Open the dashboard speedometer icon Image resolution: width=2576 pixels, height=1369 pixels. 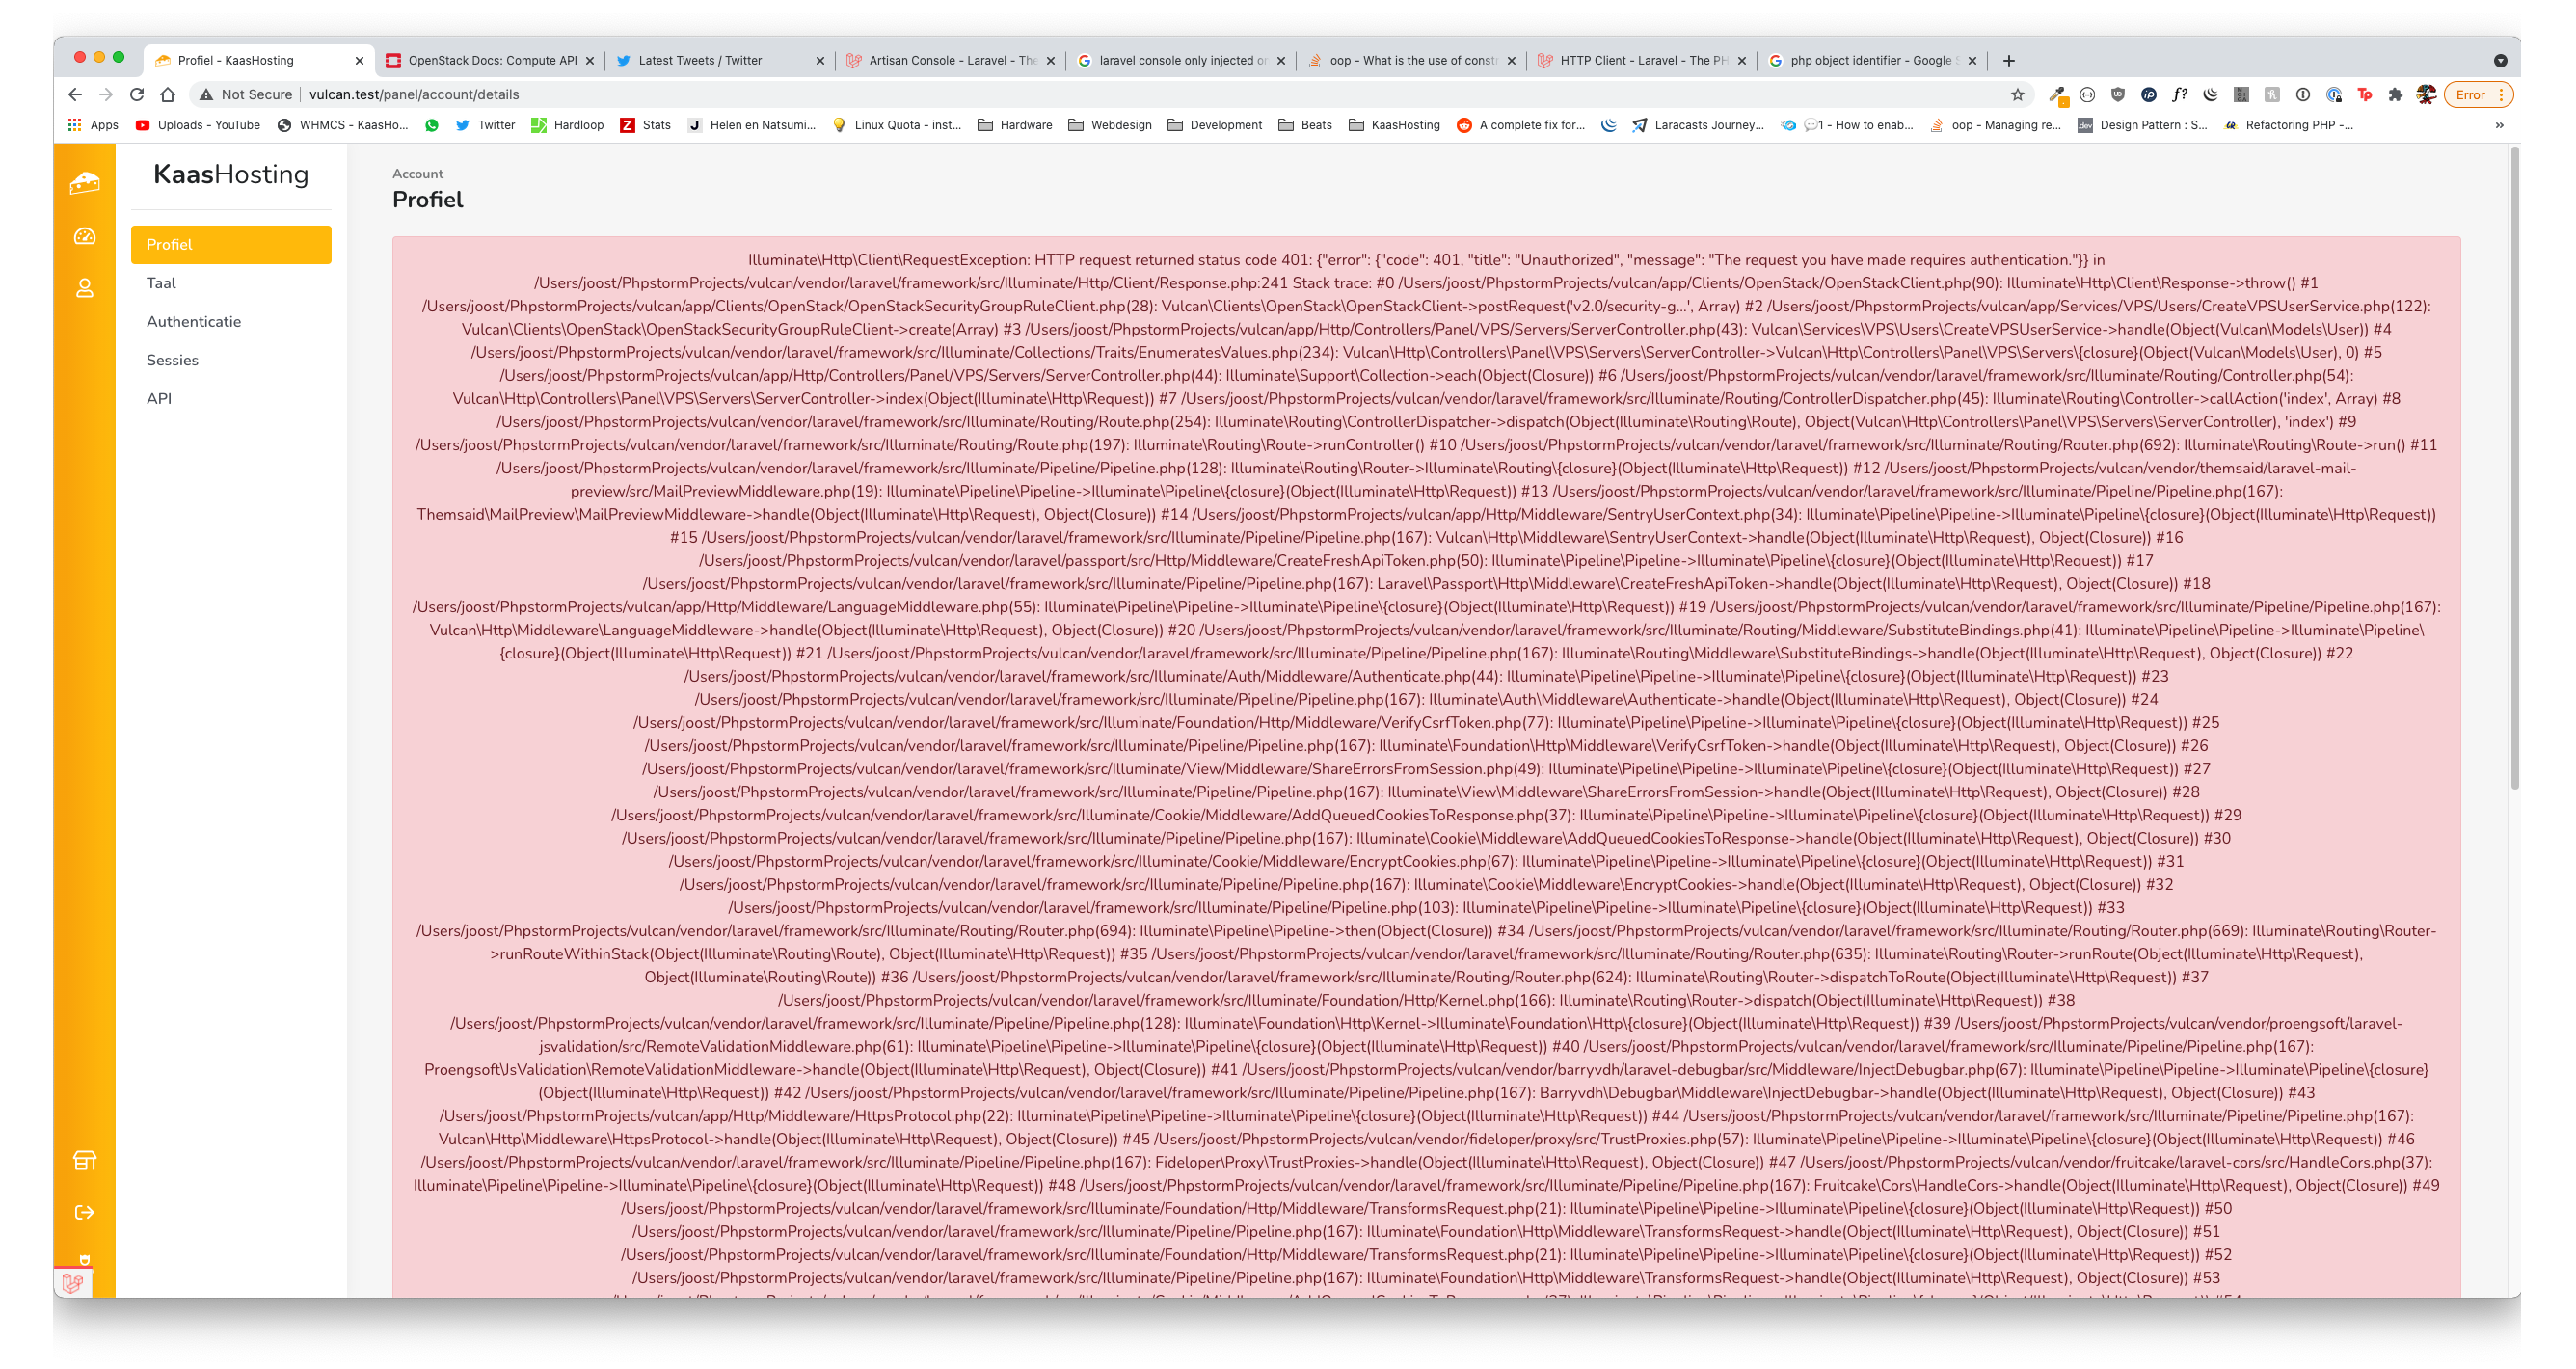(x=84, y=236)
